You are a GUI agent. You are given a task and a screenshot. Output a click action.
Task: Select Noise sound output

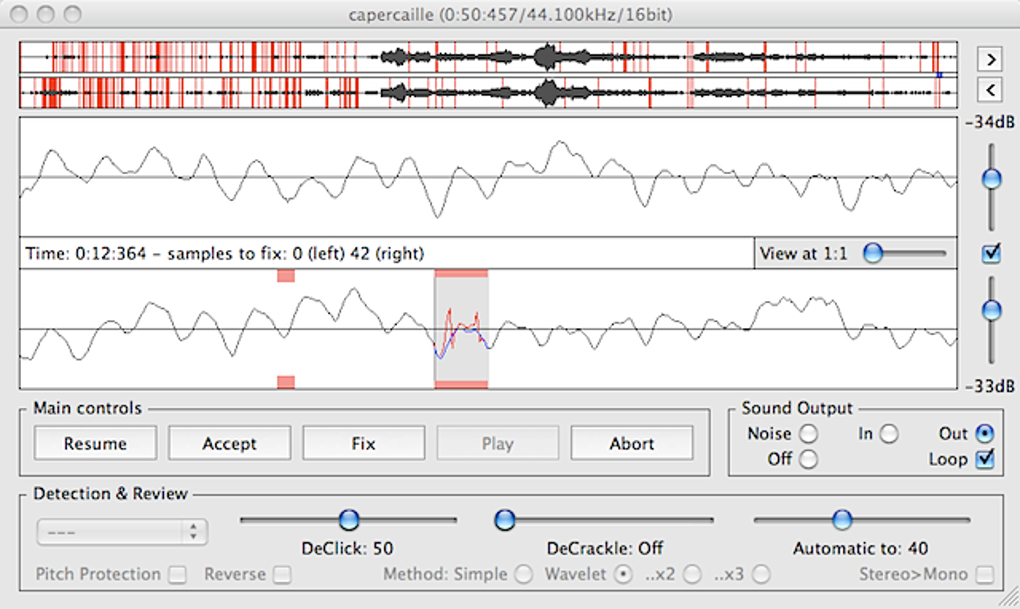pos(808,434)
